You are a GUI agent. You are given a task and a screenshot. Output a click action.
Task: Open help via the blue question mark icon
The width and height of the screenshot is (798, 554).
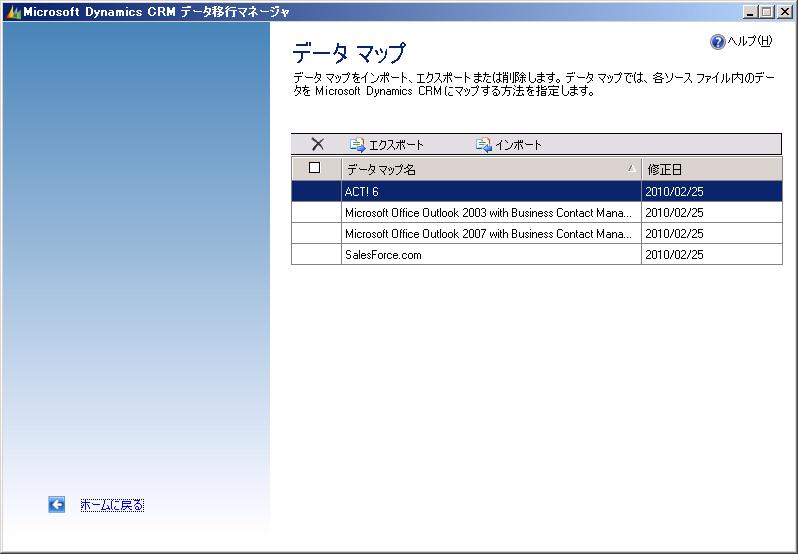coord(717,42)
